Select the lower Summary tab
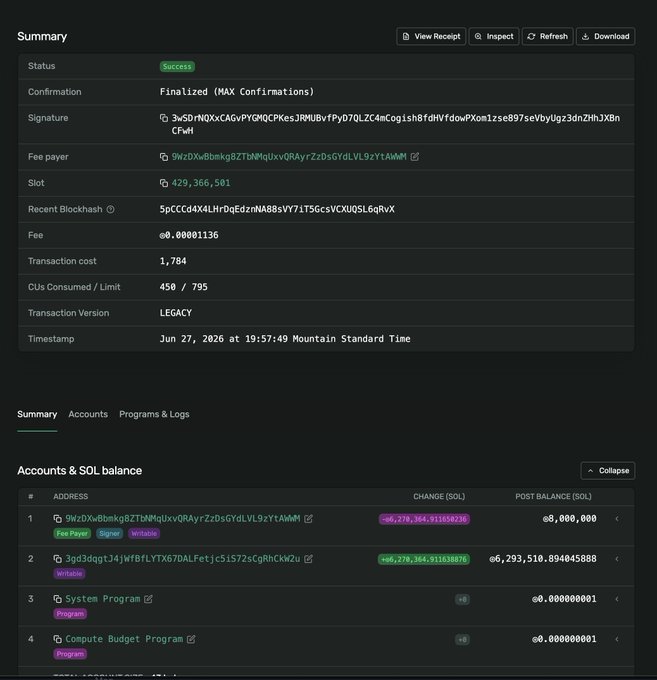657x680 pixels. tap(37, 414)
